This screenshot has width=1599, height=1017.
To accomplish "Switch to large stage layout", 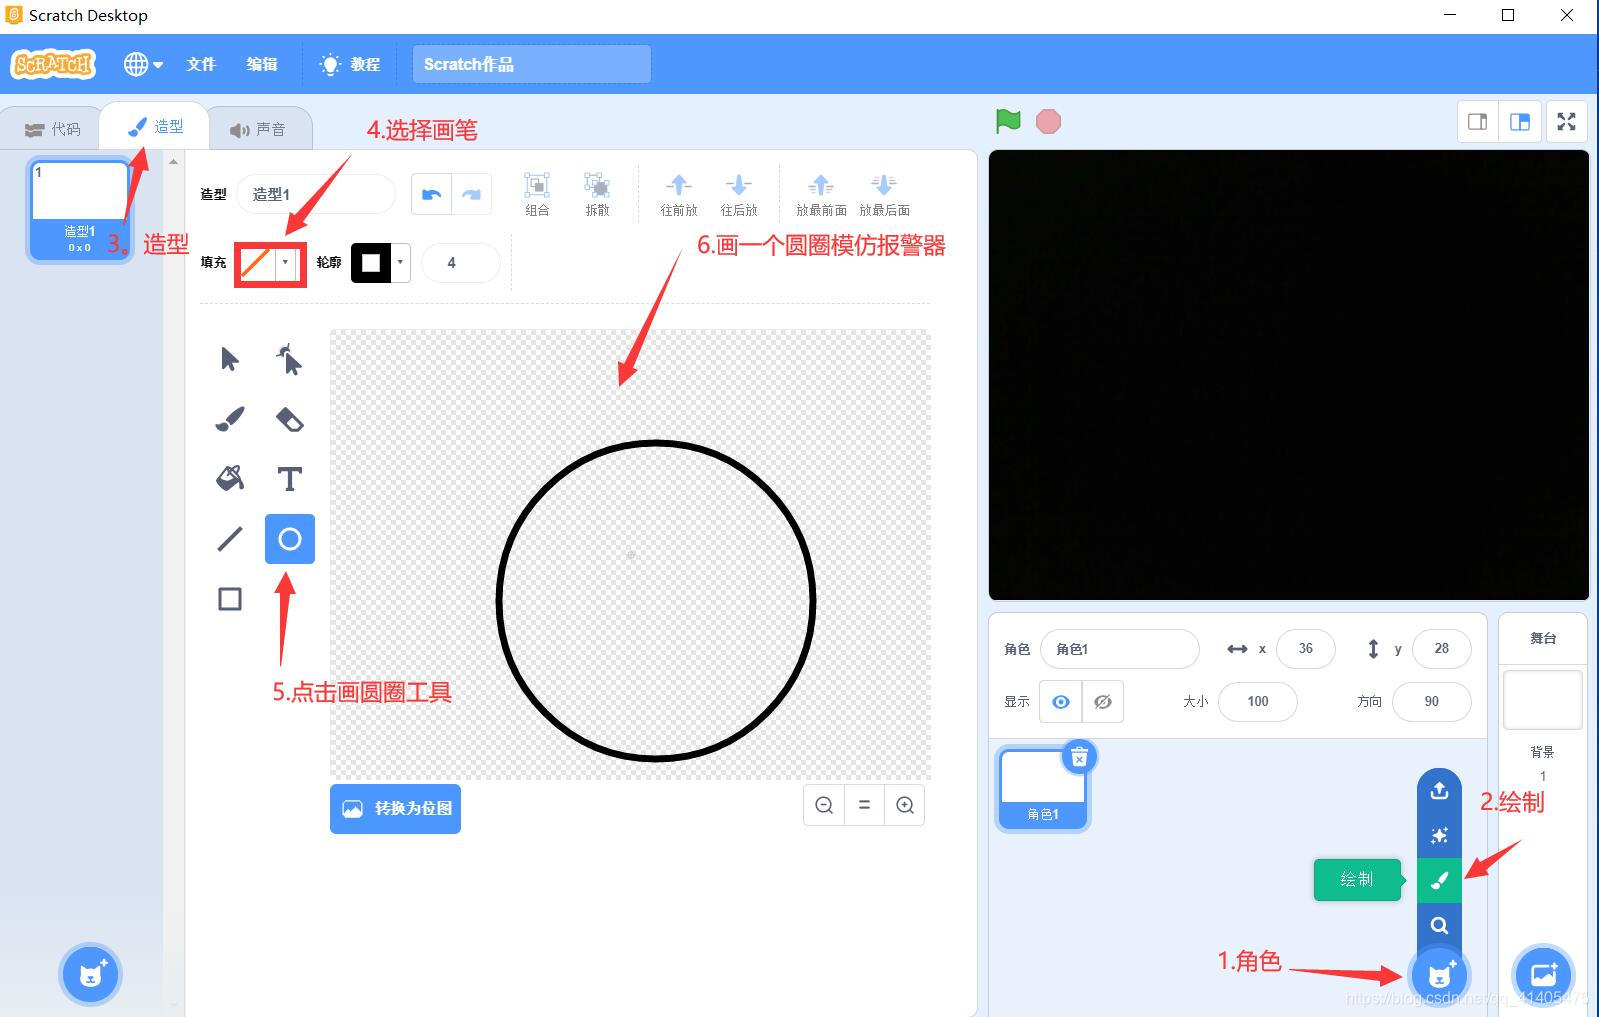I will (x=1520, y=122).
